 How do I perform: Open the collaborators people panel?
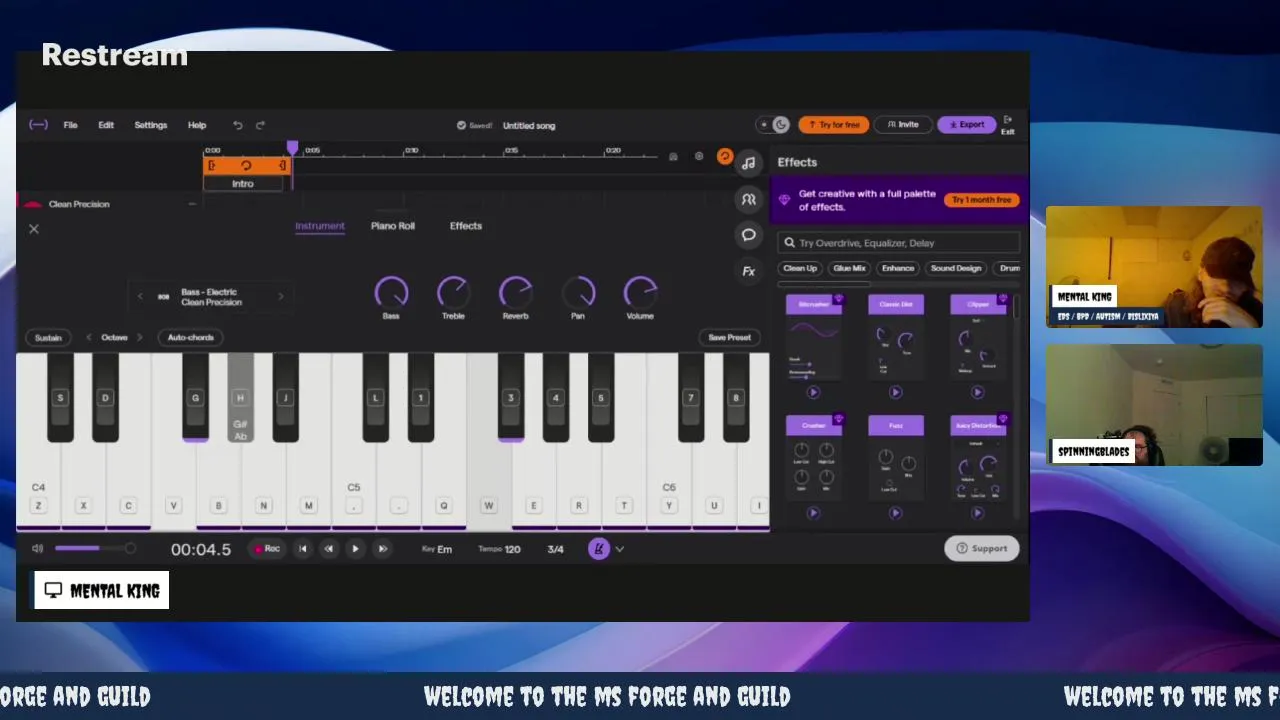pyautogui.click(x=748, y=199)
